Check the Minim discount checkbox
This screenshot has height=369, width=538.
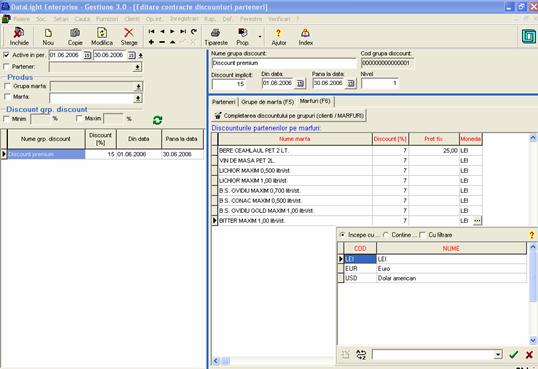6,119
